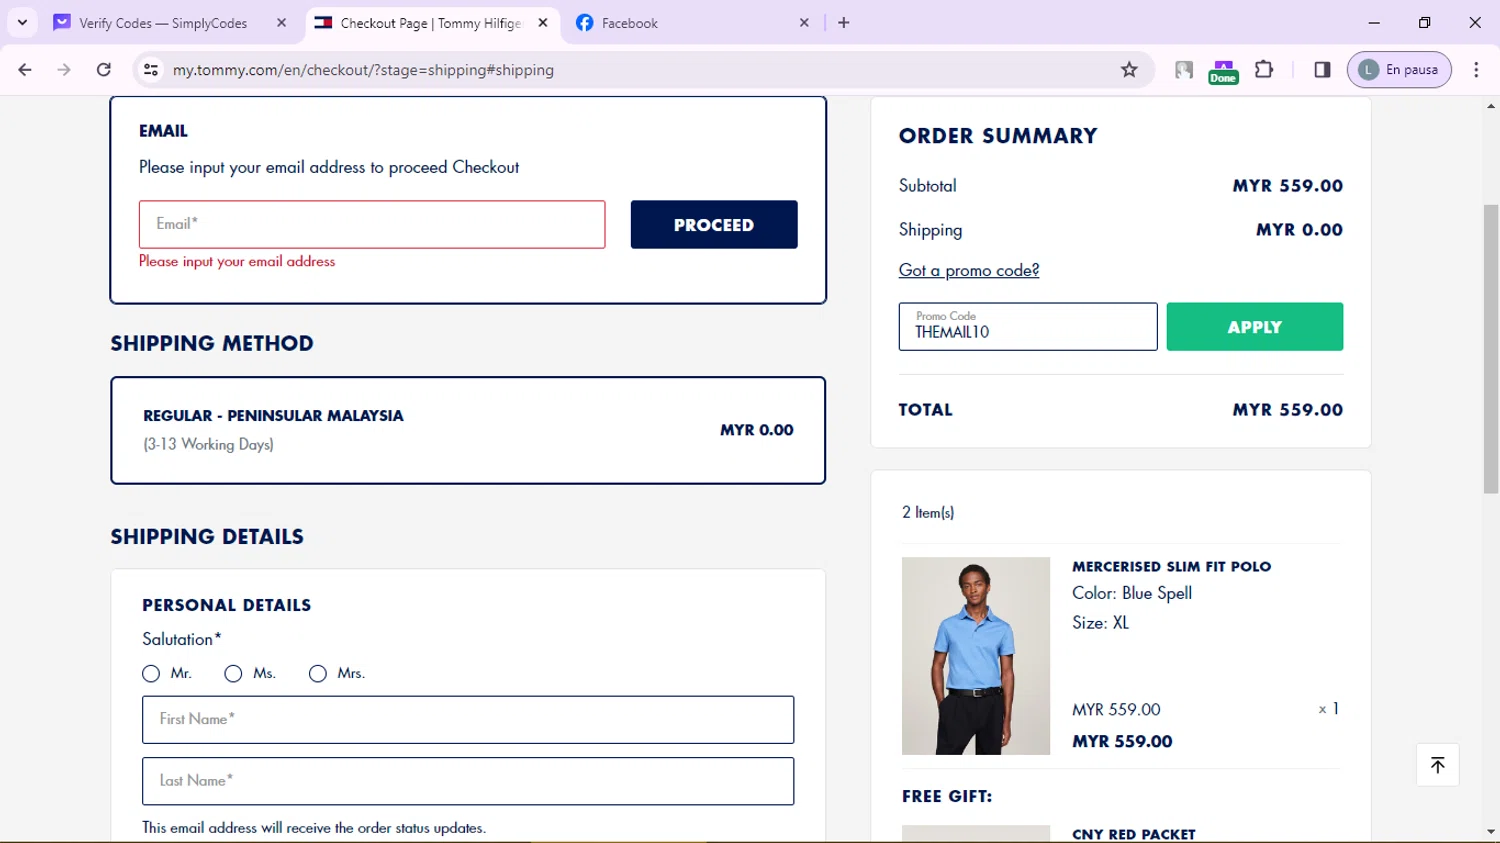
Task: Close the Verify Codes tab
Action: (281, 23)
